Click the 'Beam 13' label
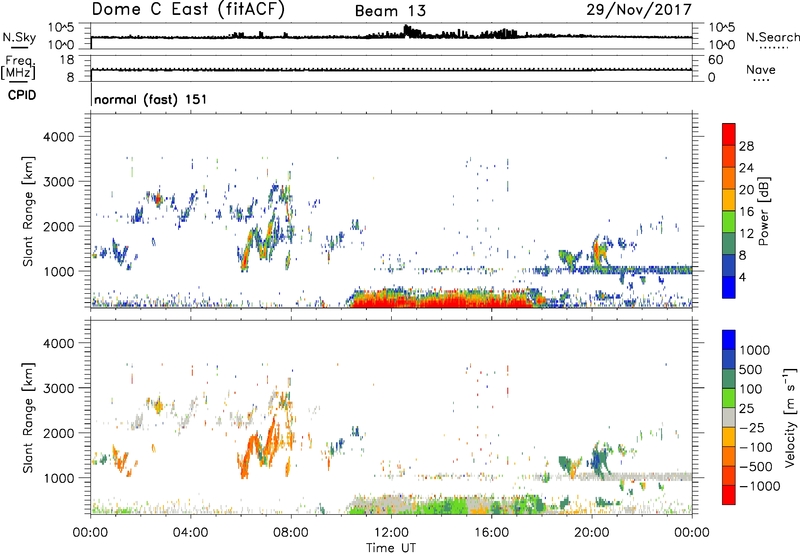 390,11
